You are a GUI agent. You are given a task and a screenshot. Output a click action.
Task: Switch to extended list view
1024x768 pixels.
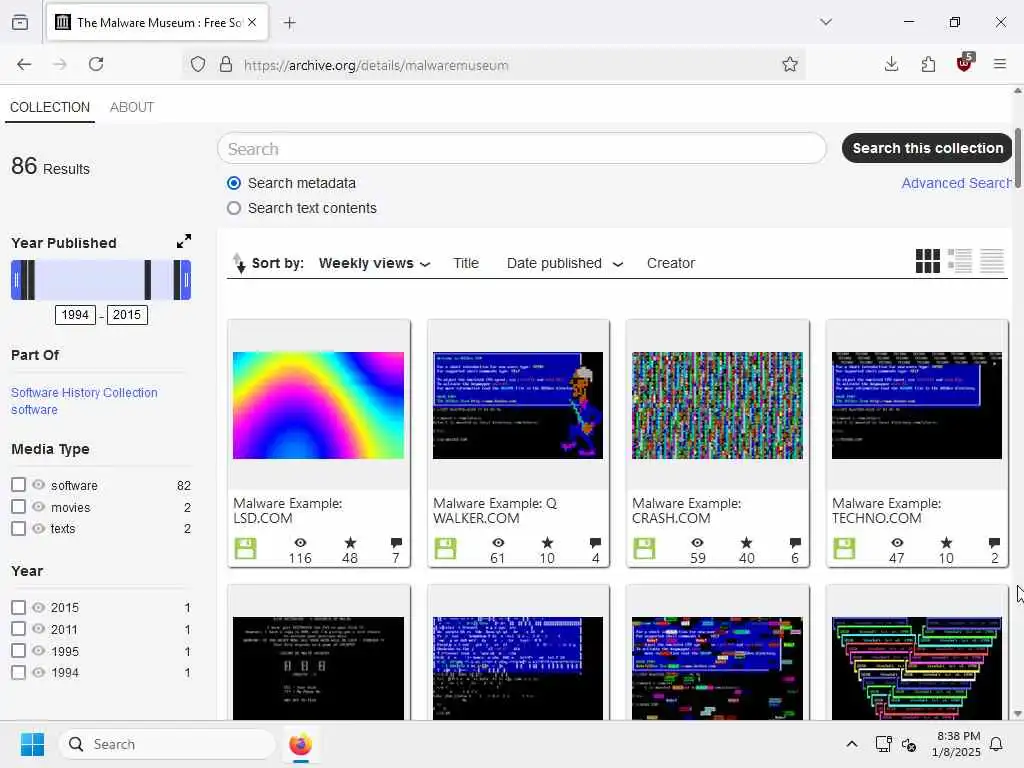(959, 261)
